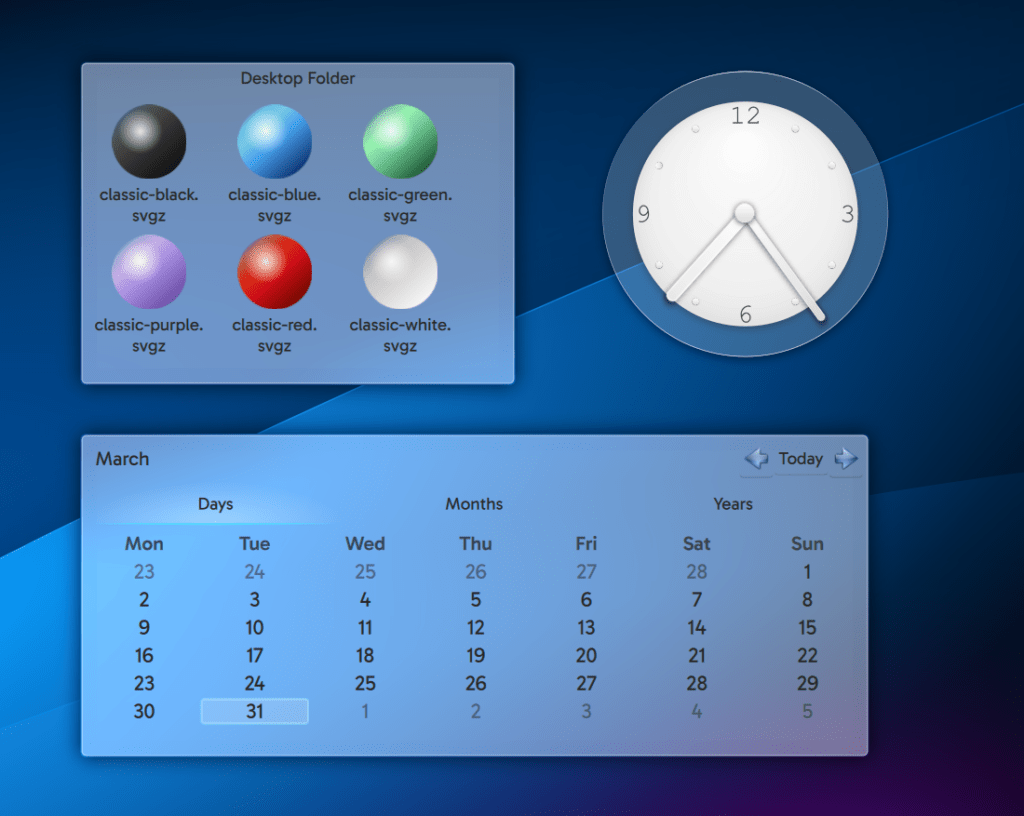
Task: Choose Wednesday the 18th in calendar
Action: [x=365, y=656]
